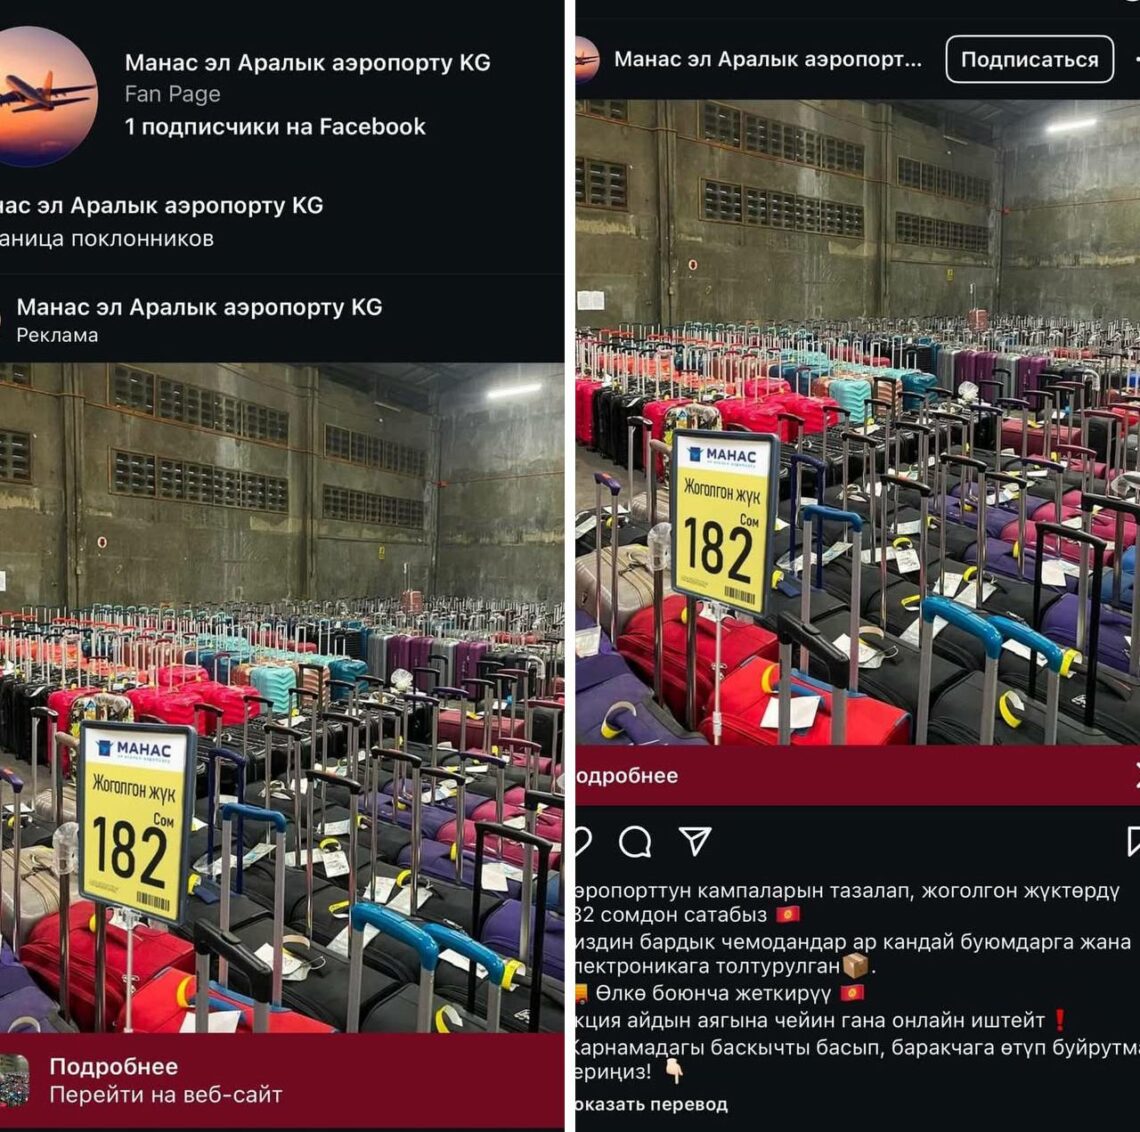Click 1 подписчики на Facebook text
The image size is (1140, 1132).
point(275,127)
